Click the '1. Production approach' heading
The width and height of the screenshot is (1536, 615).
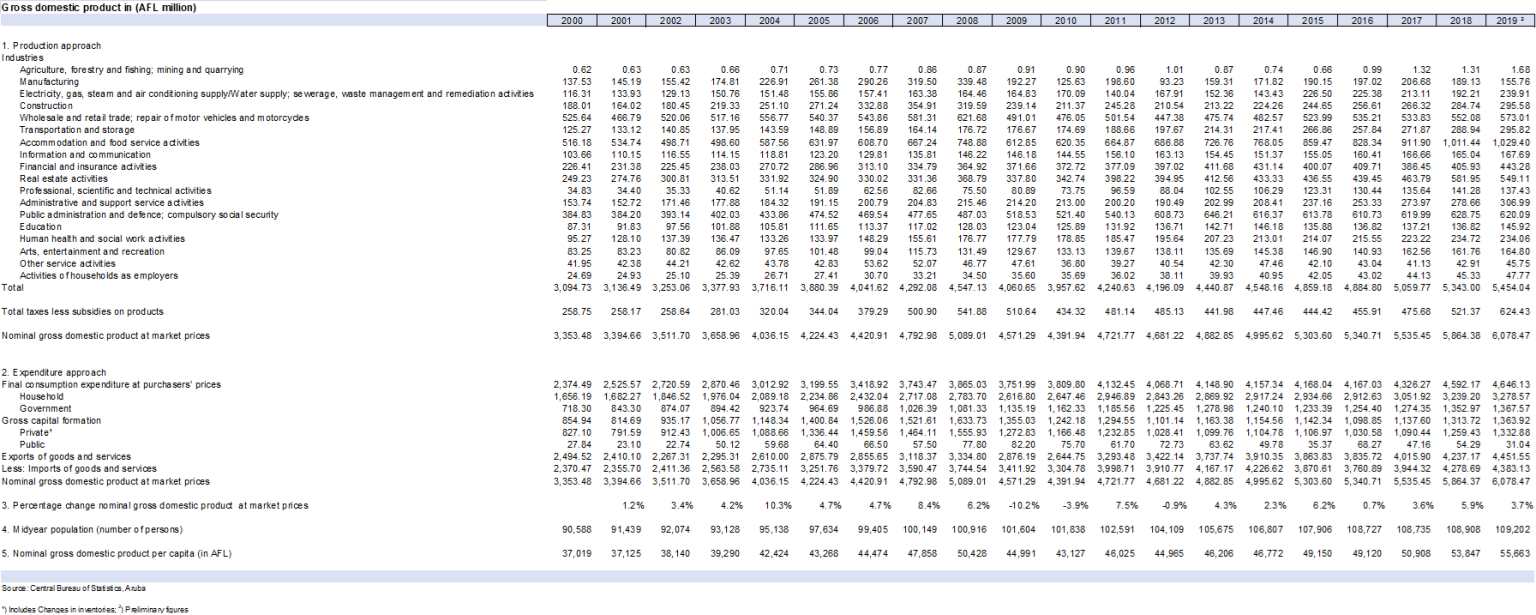click(51, 45)
